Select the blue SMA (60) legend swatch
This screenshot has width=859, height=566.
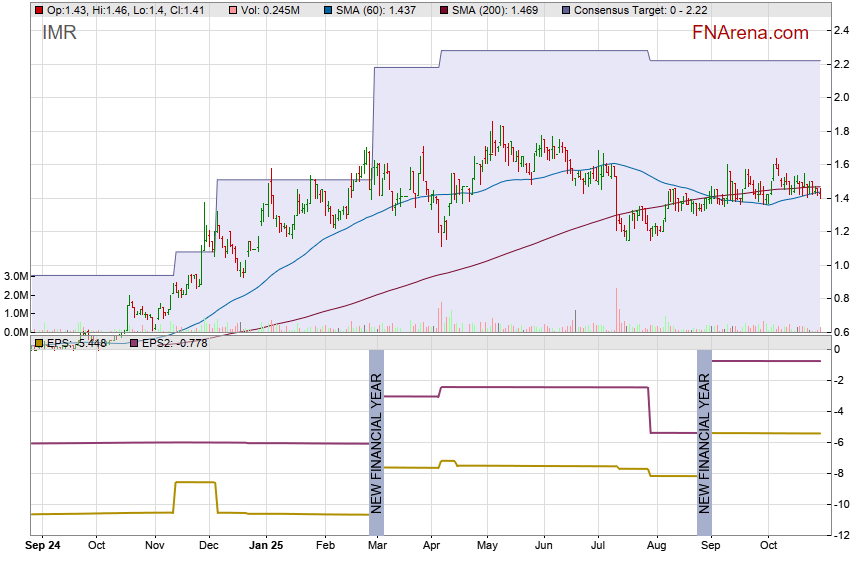330,9
